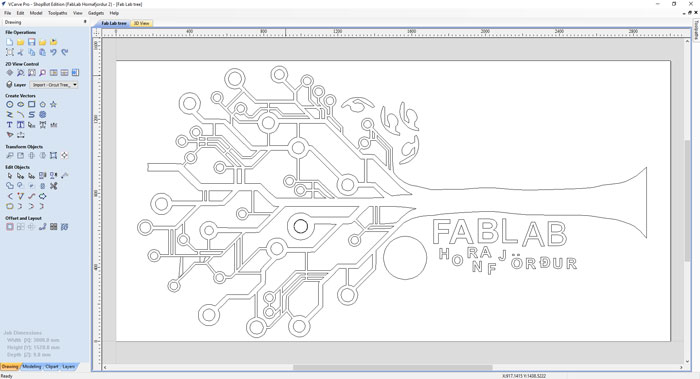Open the Edit menu
700x379 pixels.
(21, 13)
